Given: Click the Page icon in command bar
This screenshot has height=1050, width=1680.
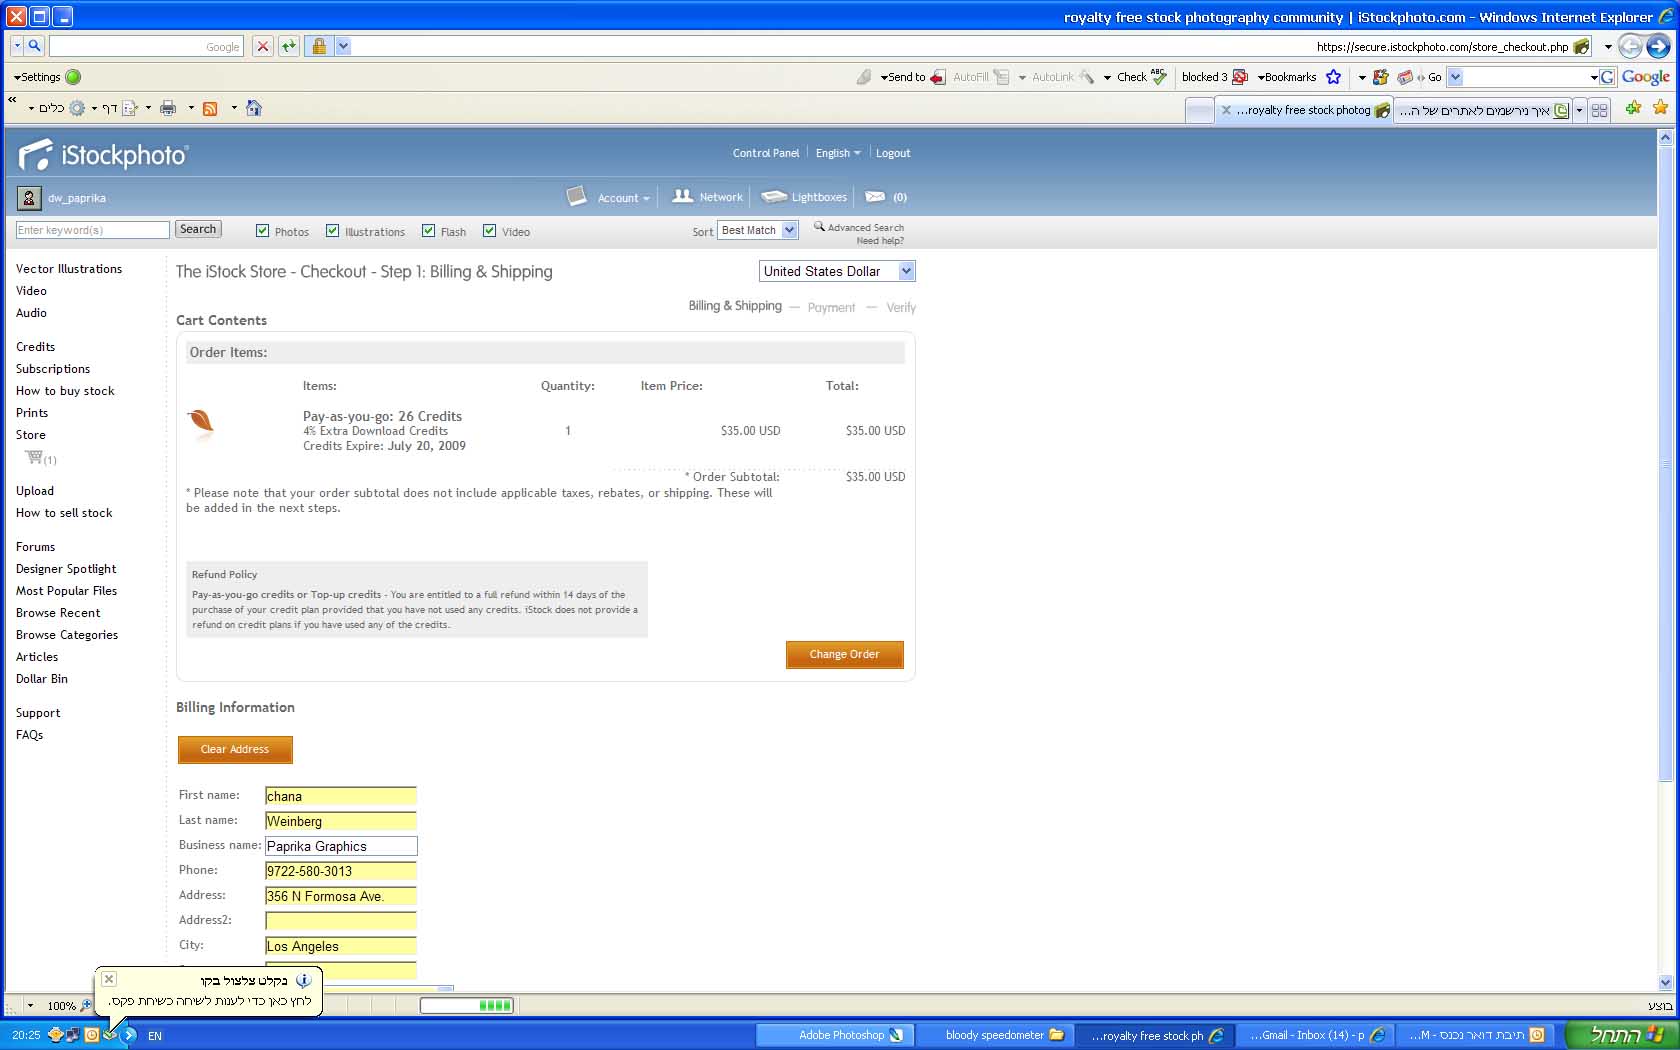Looking at the screenshot, I should 130,108.
